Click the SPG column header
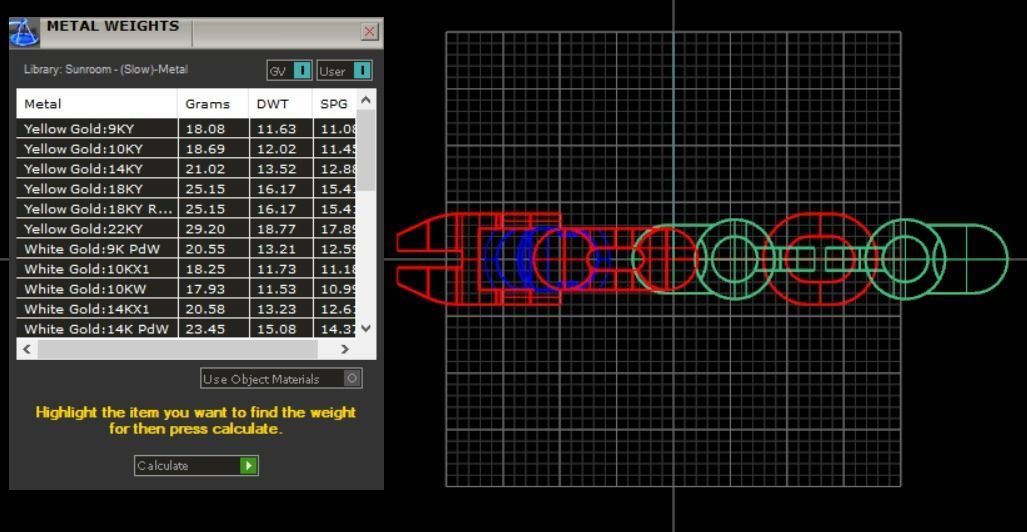 point(334,104)
